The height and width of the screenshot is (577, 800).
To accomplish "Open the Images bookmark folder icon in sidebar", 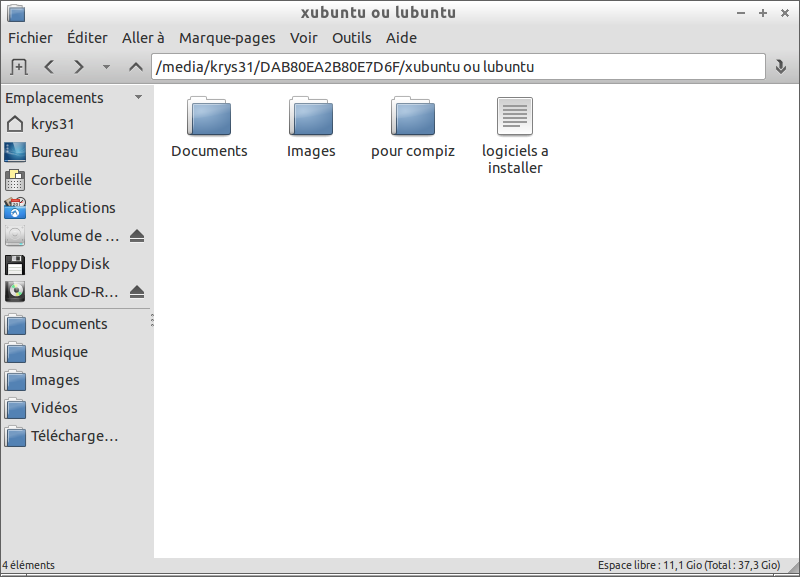I will (15, 380).
